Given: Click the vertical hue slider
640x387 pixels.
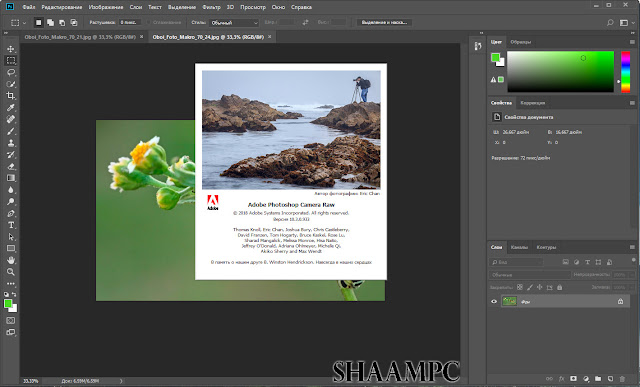Looking at the screenshot, I should coord(626,71).
